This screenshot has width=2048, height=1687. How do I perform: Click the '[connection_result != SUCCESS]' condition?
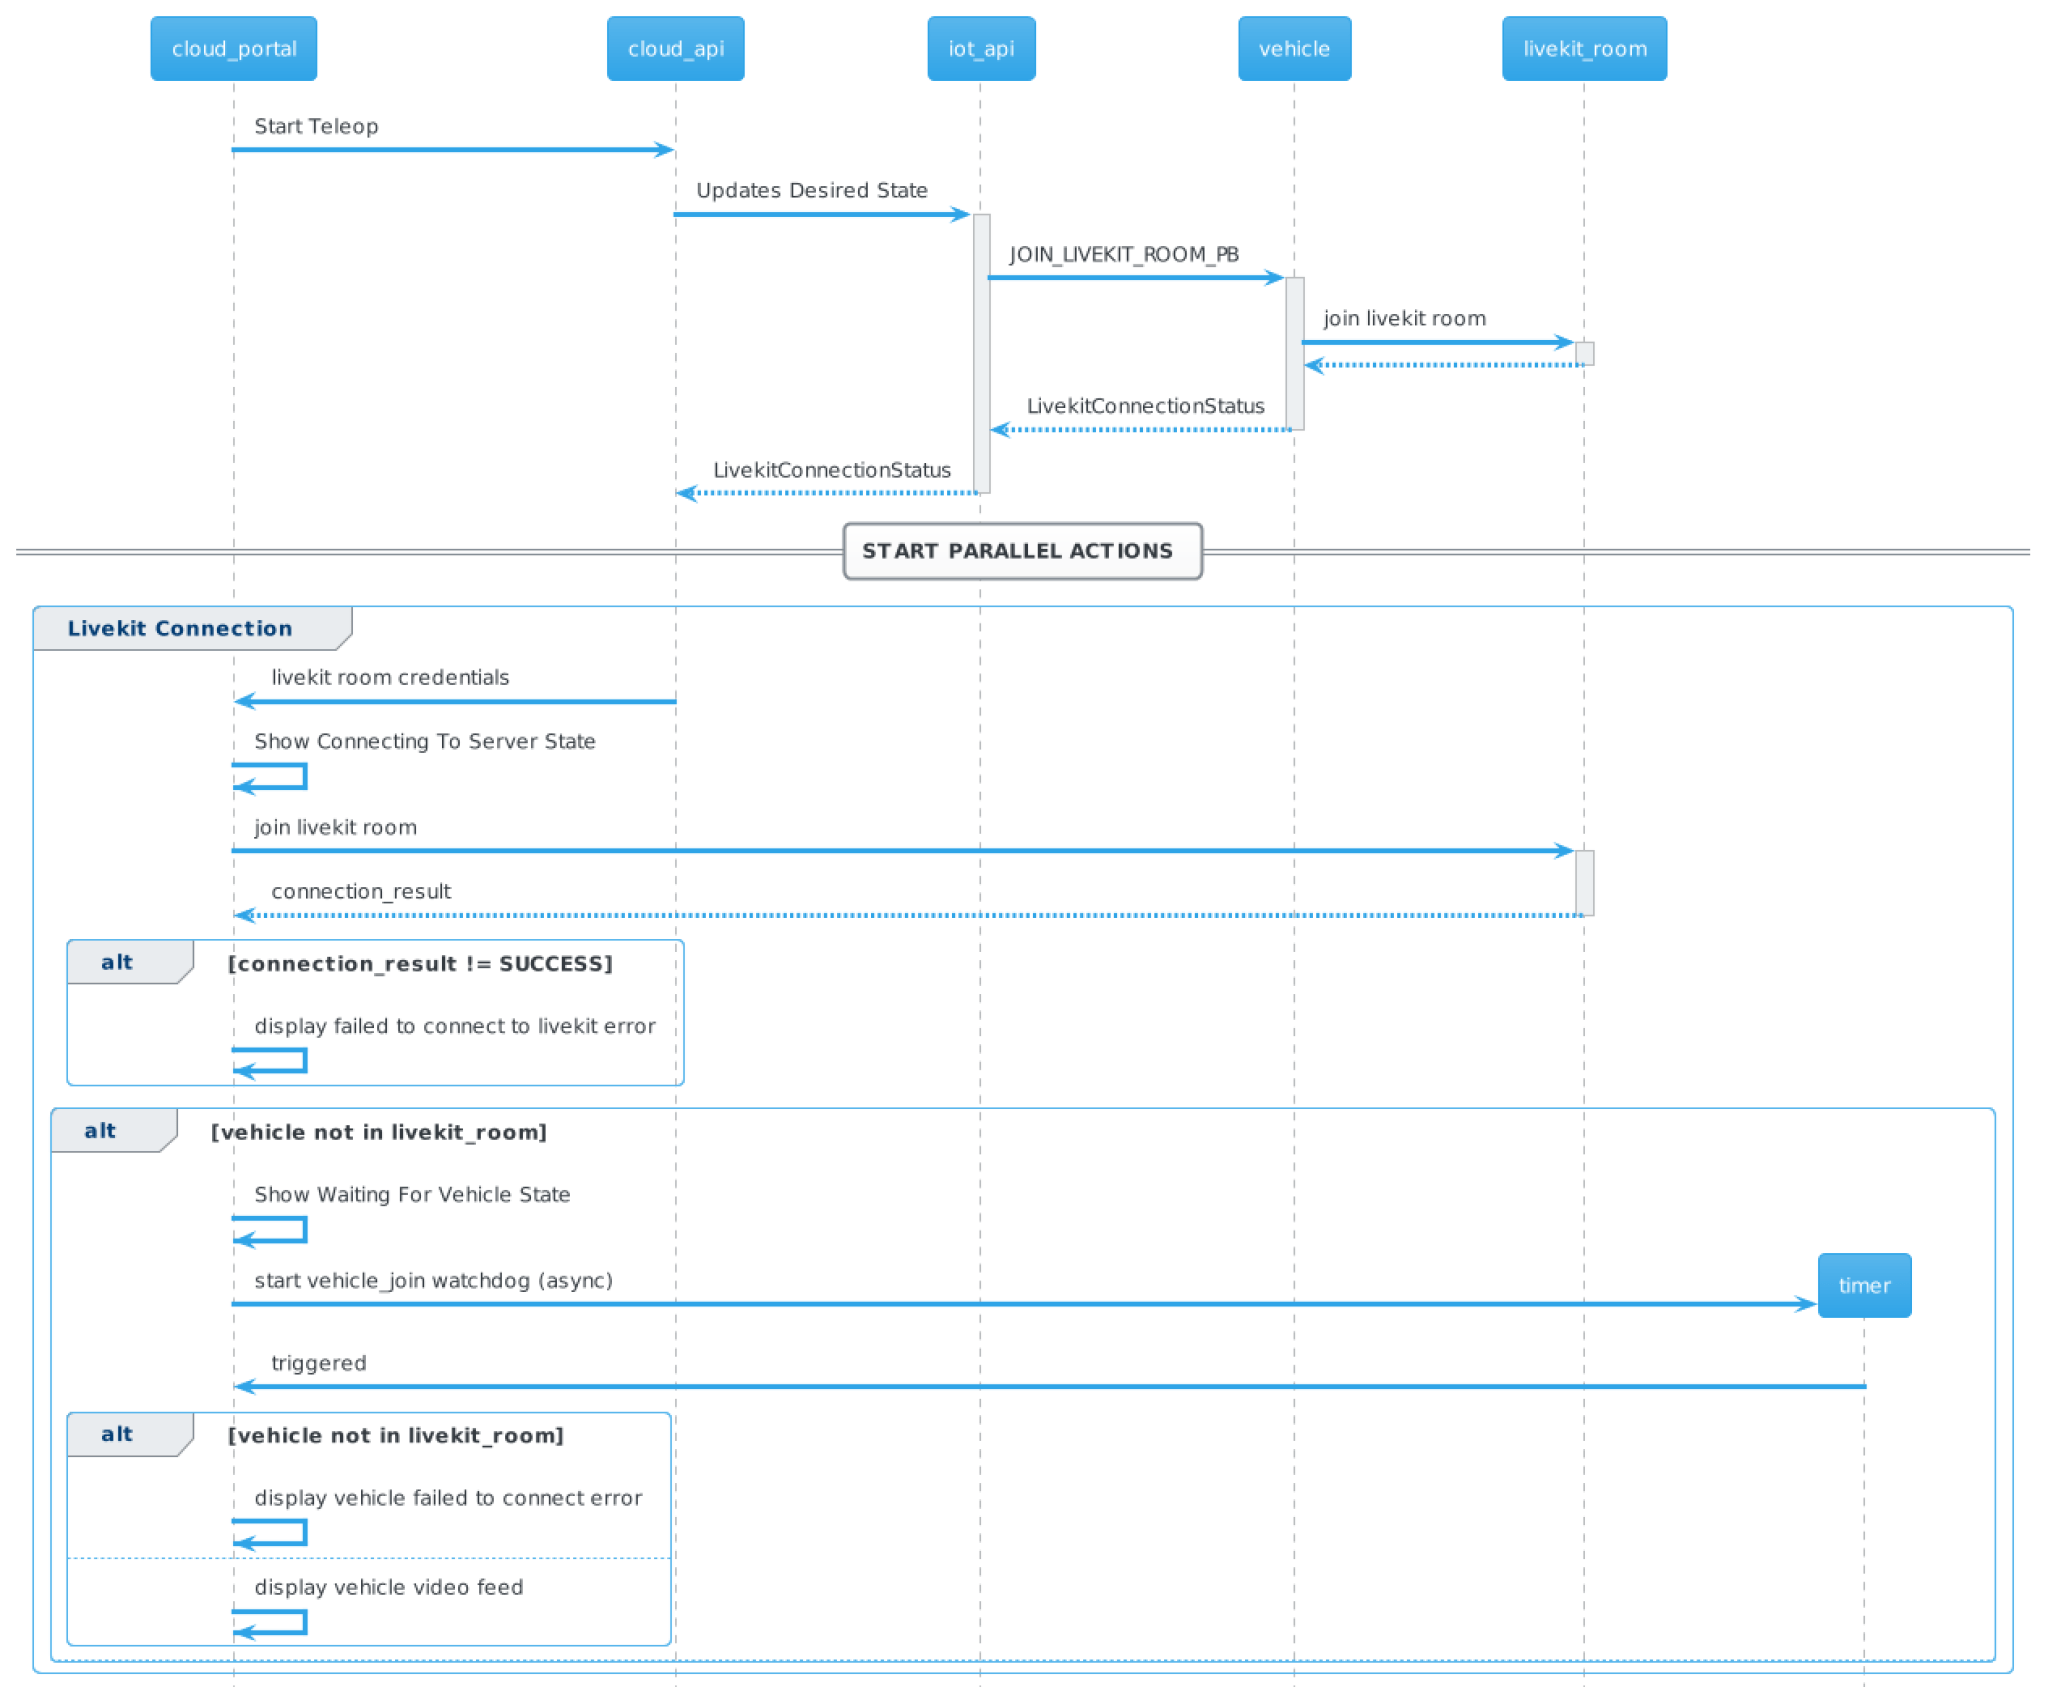(420, 963)
